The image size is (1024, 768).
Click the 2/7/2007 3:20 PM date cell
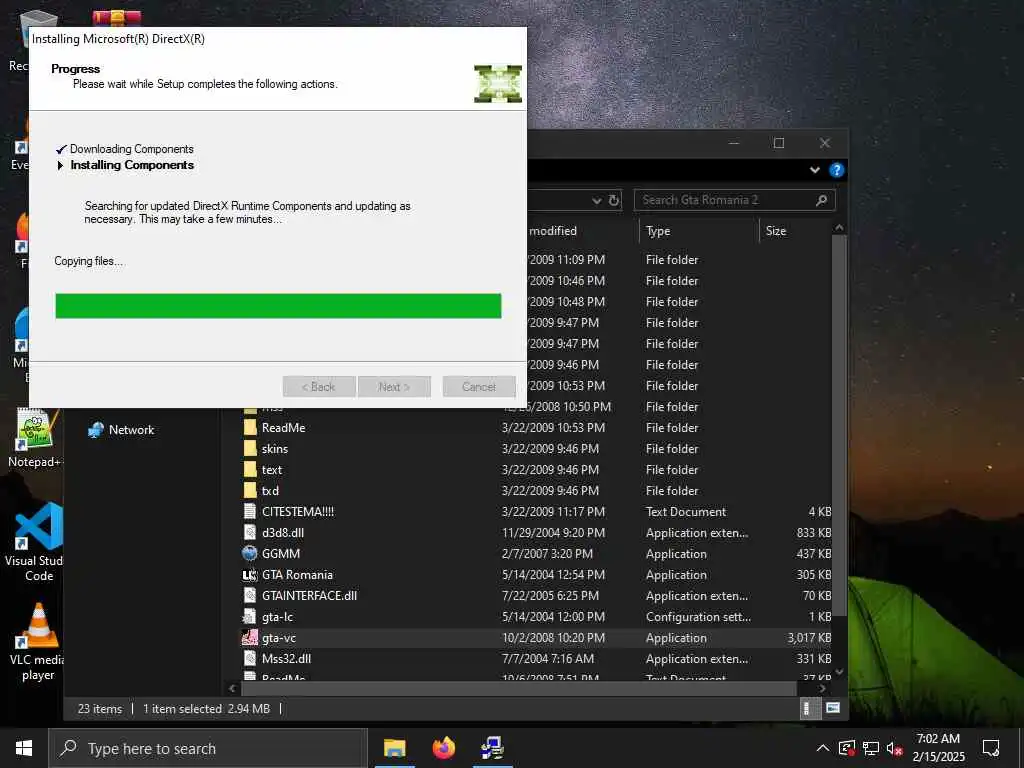(x=547, y=554)
